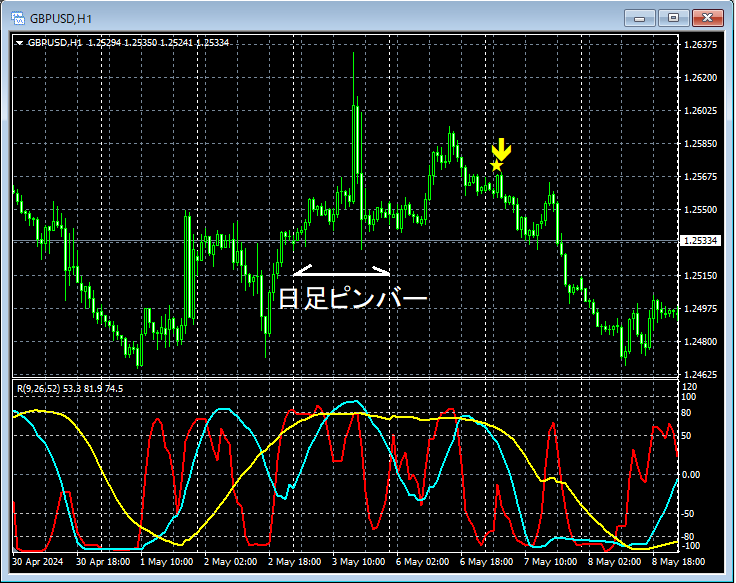
Task: Click the 30 Apr 2024 time label
Action: pos(38,562)
